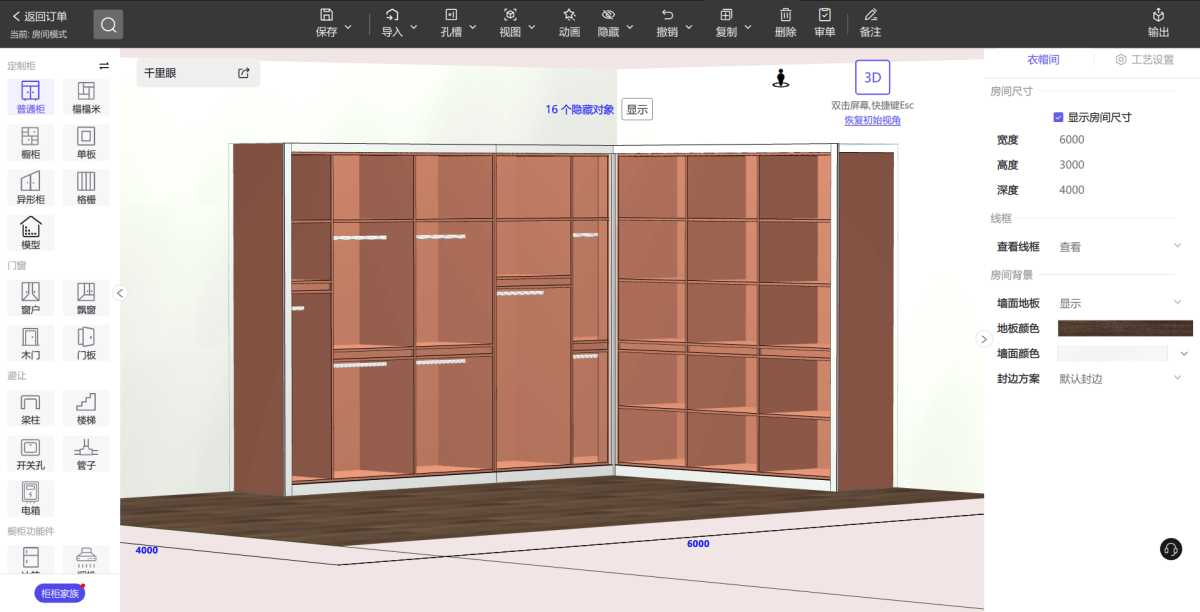Image resolution: width=1200 pixels, height=612 pixels.
Task: Switch to the 衣帽间 tab
Action: [1043, 60]
